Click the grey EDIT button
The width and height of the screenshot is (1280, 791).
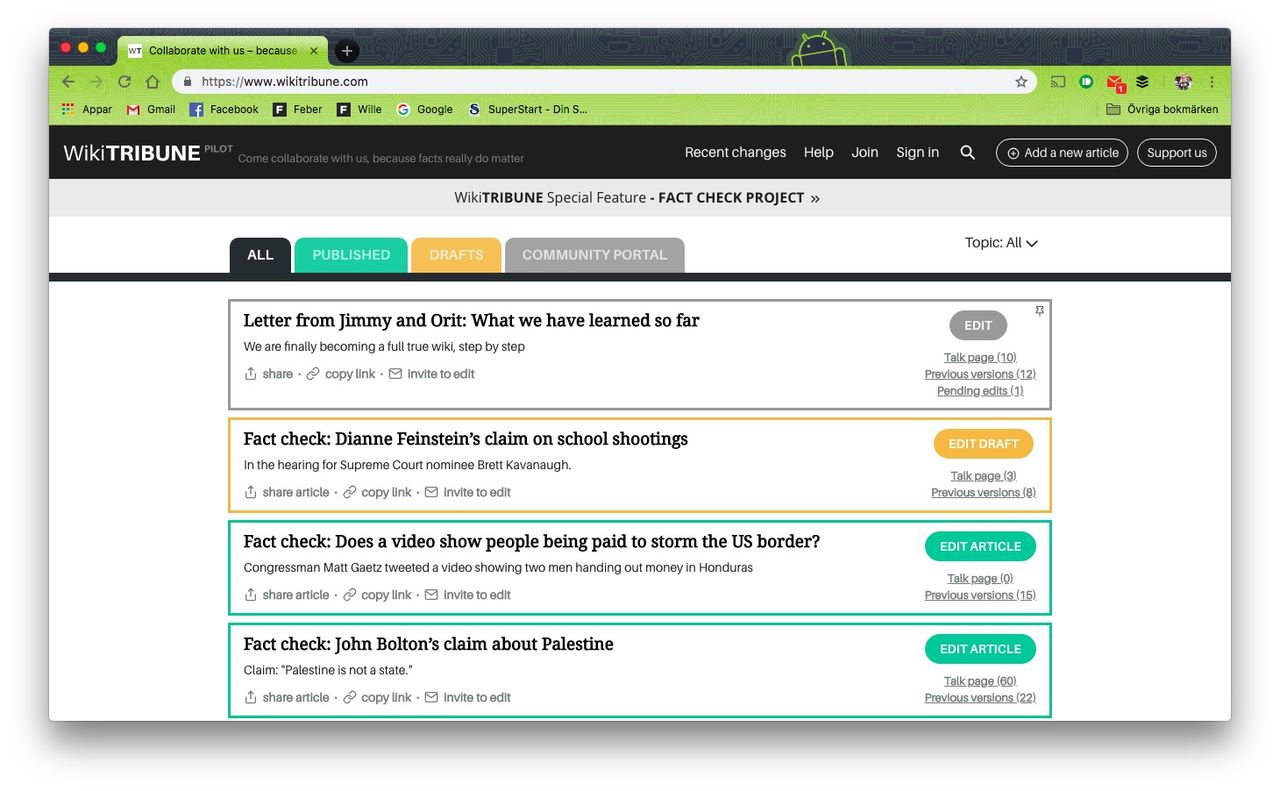(978, 325)
